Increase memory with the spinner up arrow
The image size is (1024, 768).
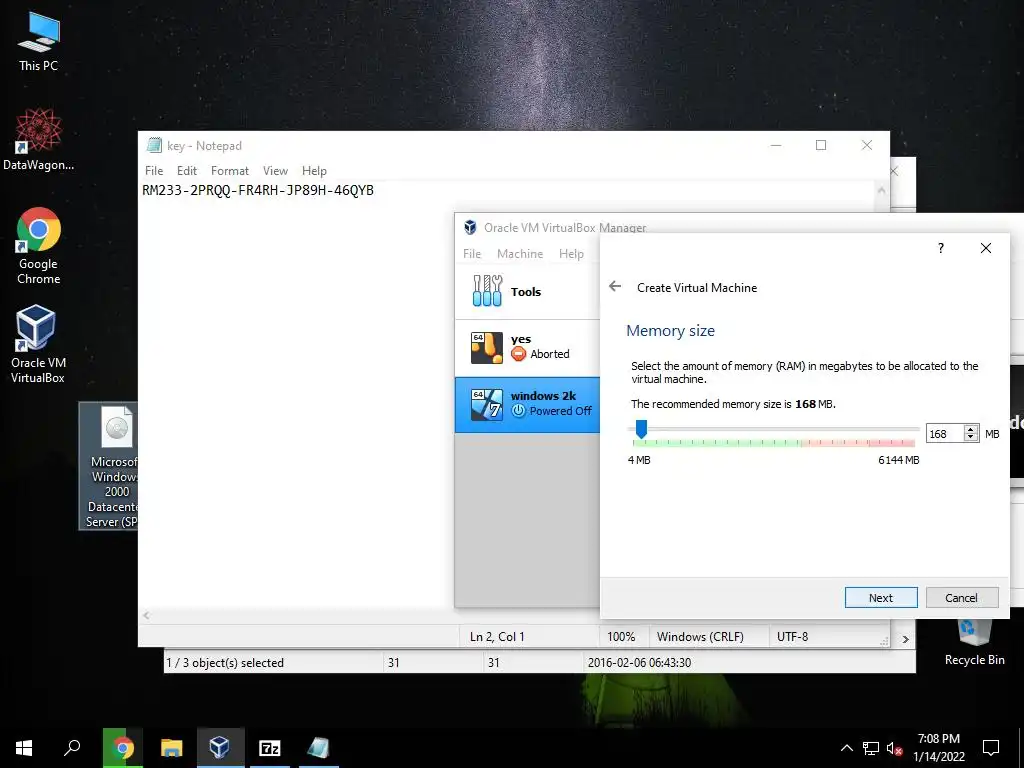pyautogui.click(x=971, y=429)
